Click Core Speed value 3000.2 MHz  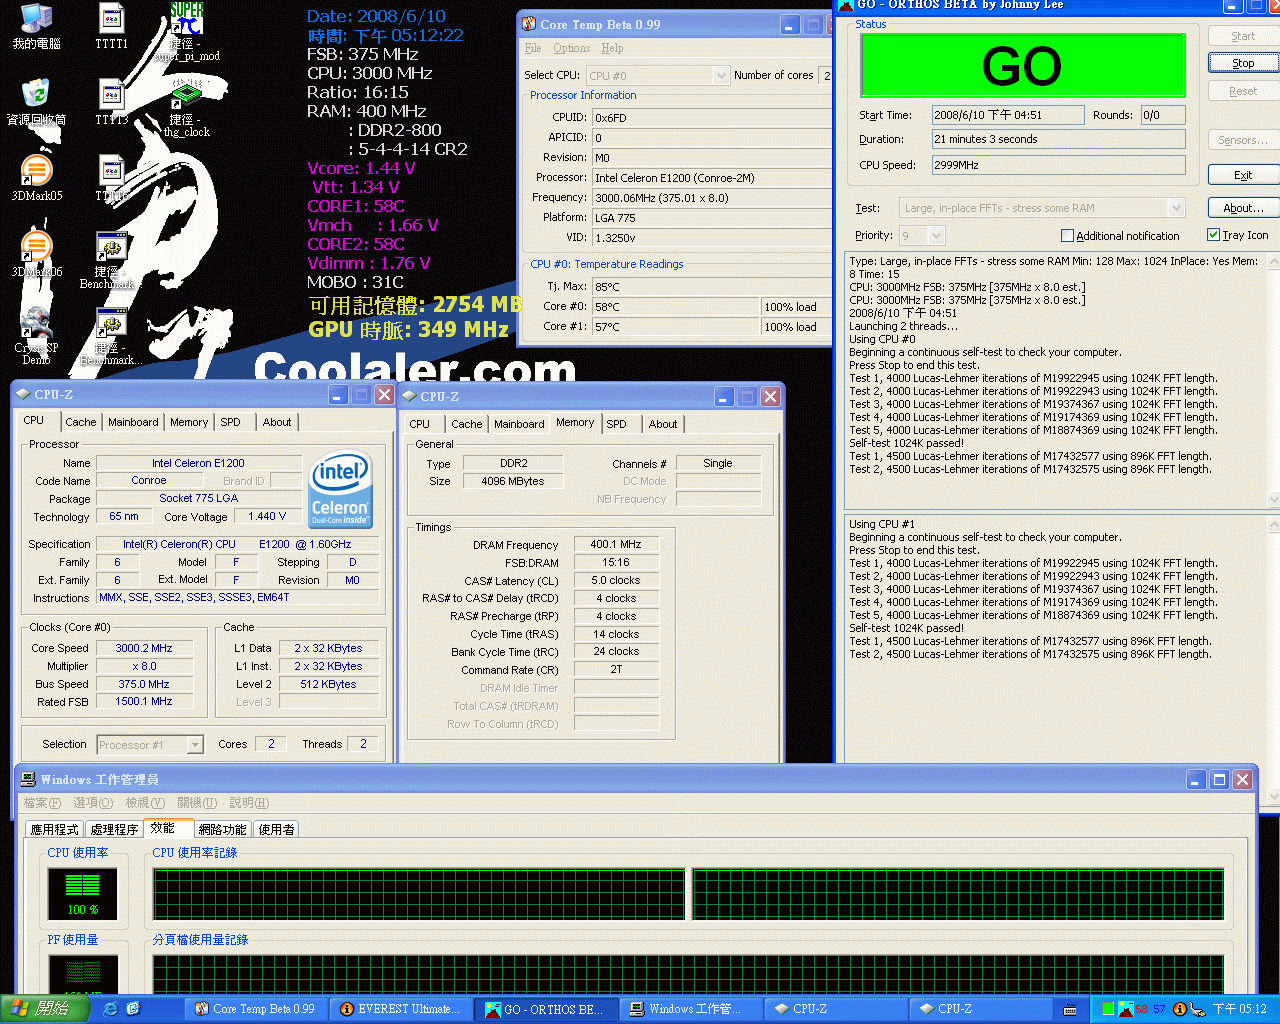point(144,648)
